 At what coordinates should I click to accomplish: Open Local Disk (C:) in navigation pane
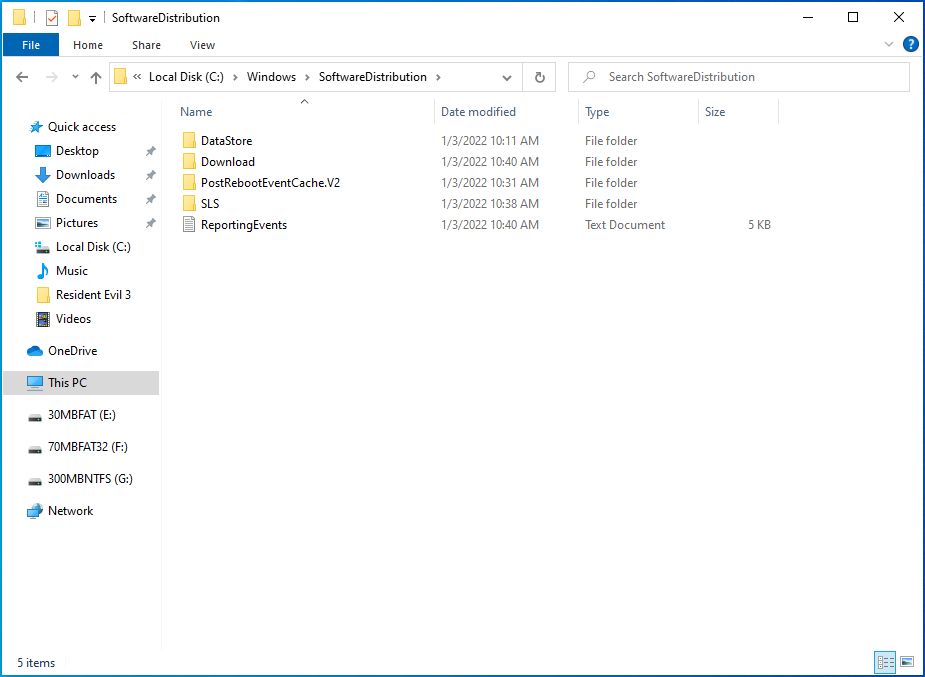93,247
